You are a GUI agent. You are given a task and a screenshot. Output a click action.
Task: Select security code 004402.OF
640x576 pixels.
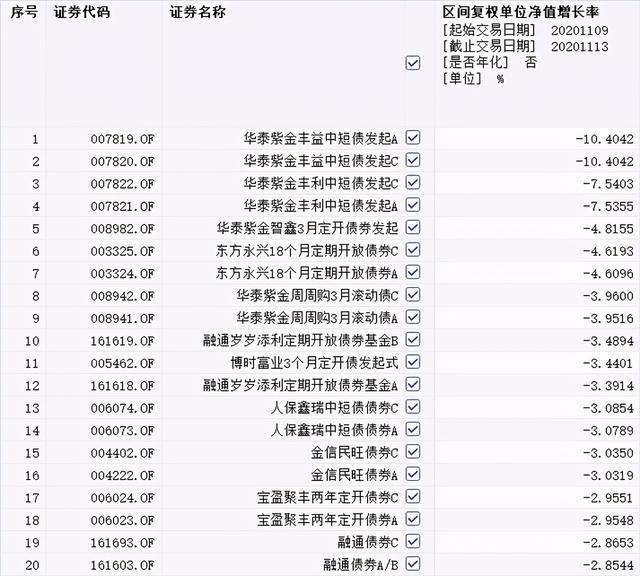[122, 454]
